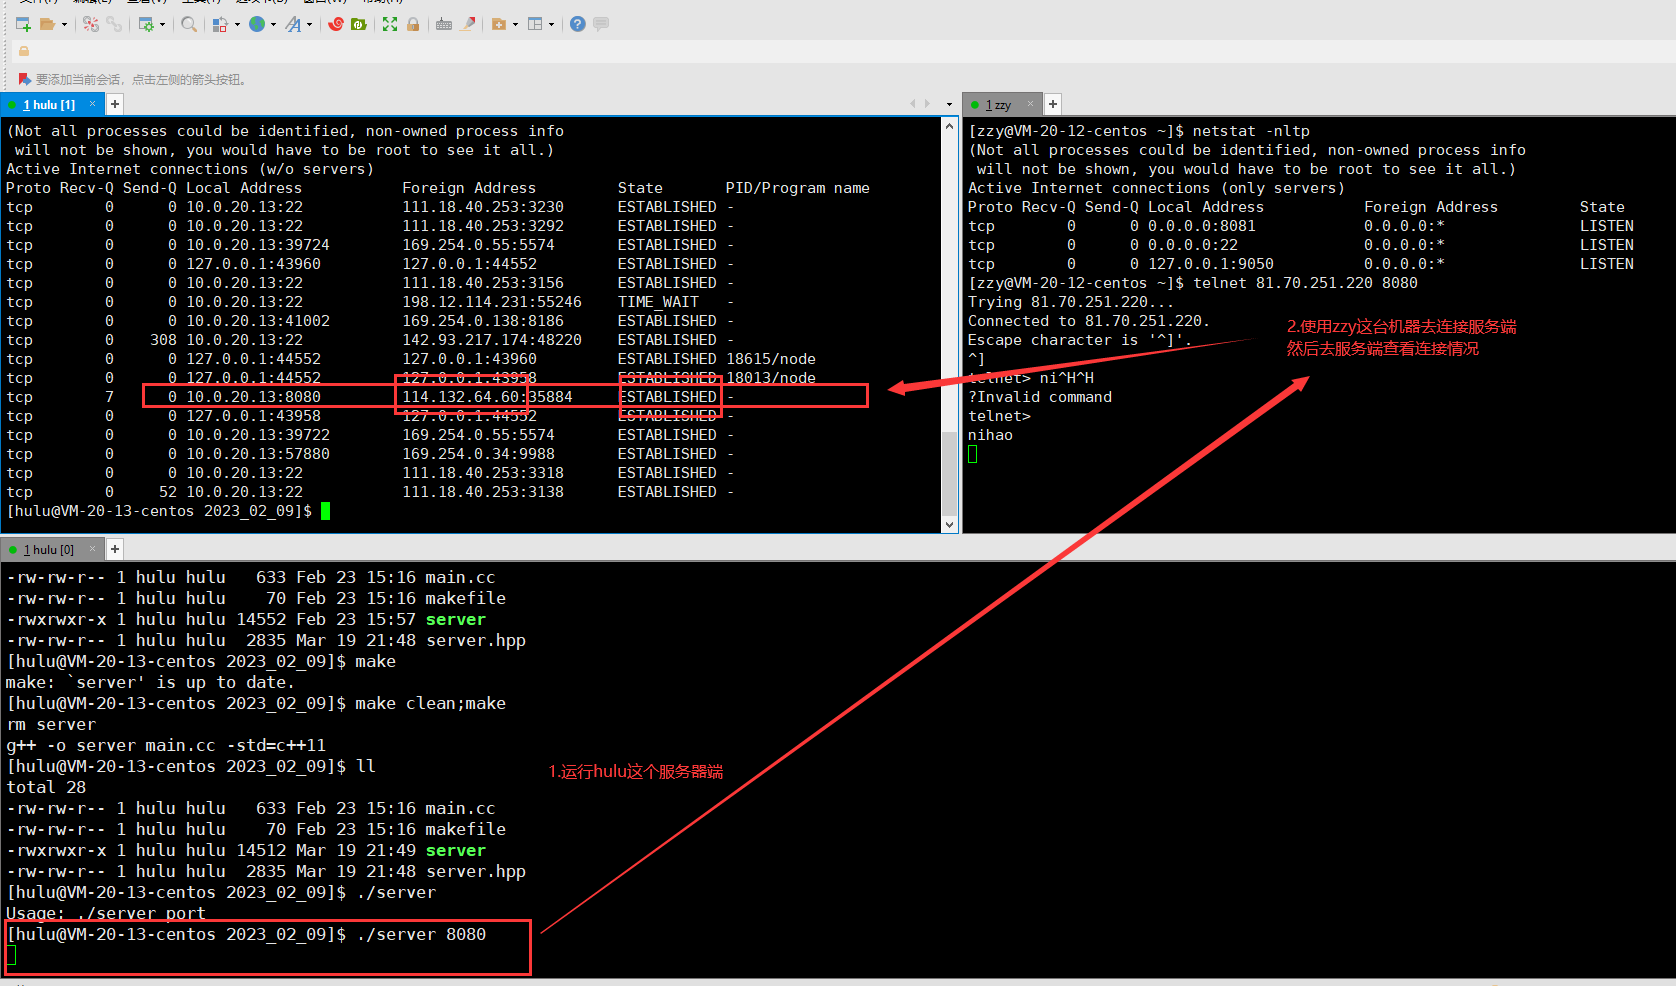The height and width of the screenshot is (986, 1676).
Task: Click scrollbar up arrow in hulu[1] pane
Action: coord(950,126)
